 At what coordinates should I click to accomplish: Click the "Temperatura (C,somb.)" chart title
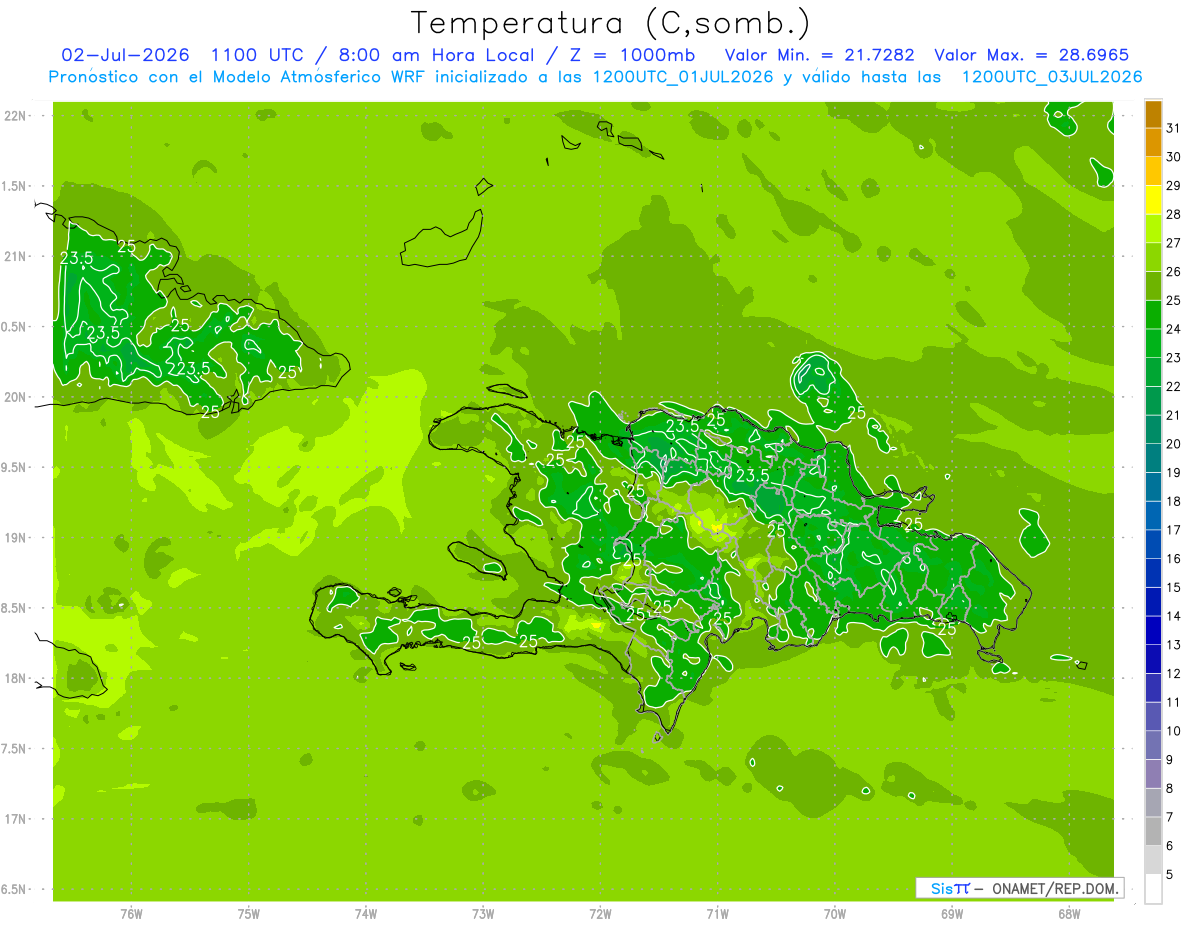coord(610,23)
